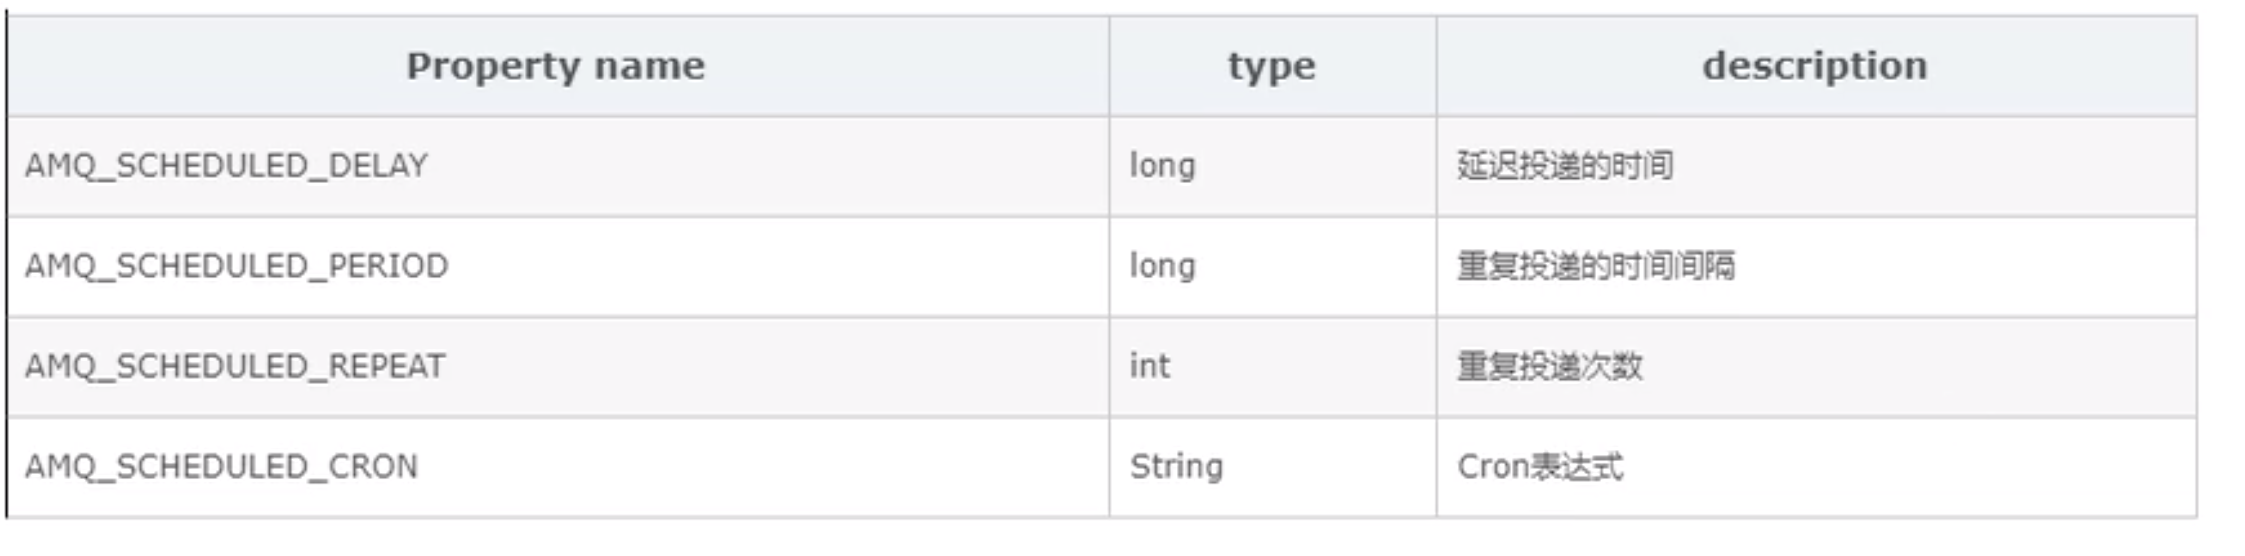Click the description "重复投递的时间间隔"
The image size is (2245, 556).
(1596, 266)
